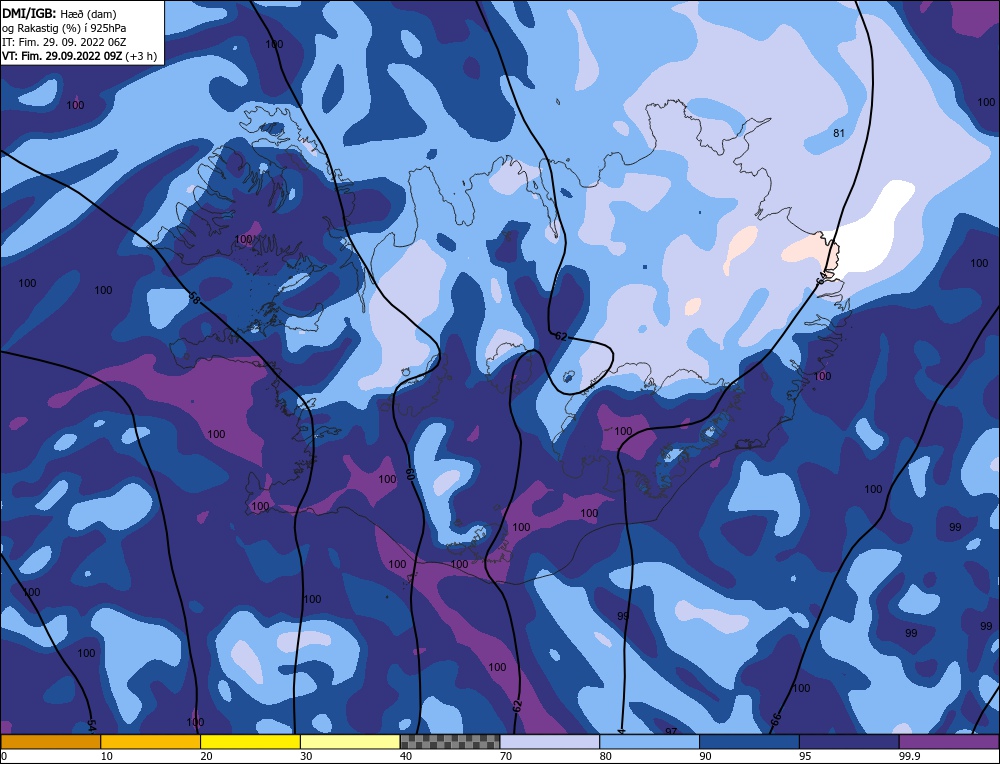The image size is (1000, 764).
Task: Click the dark navy 95–99.9 legend swatch
Action: [849, 742]
